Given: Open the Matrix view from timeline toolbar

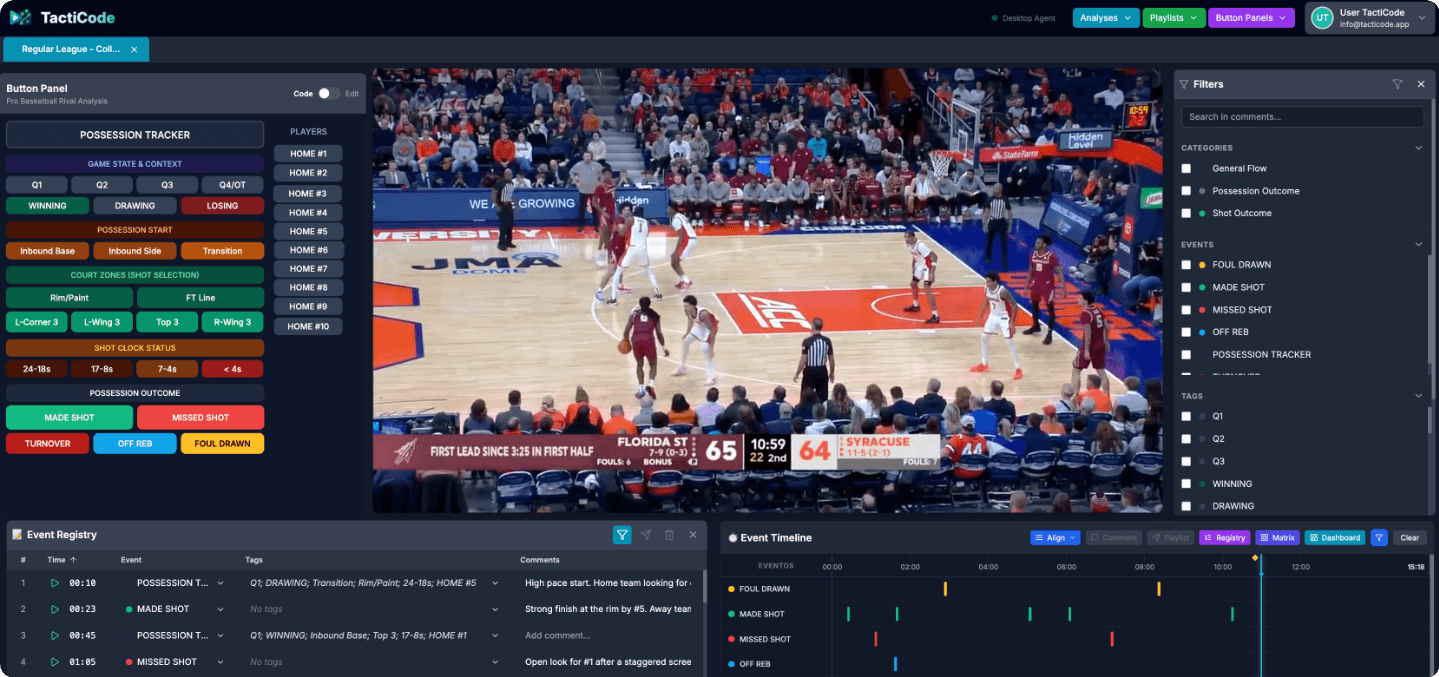Looking at the screenshot, I should click(1277, 538).
